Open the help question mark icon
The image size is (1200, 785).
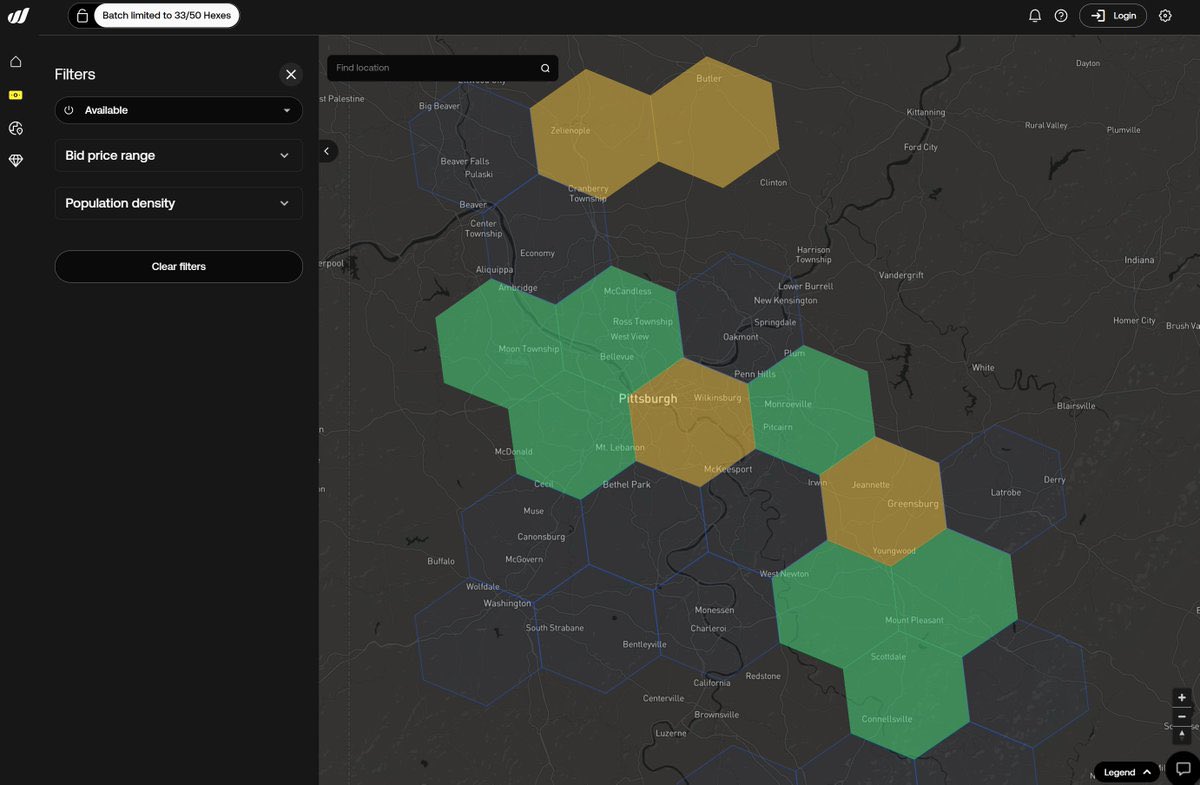(x=1061, y=16)
